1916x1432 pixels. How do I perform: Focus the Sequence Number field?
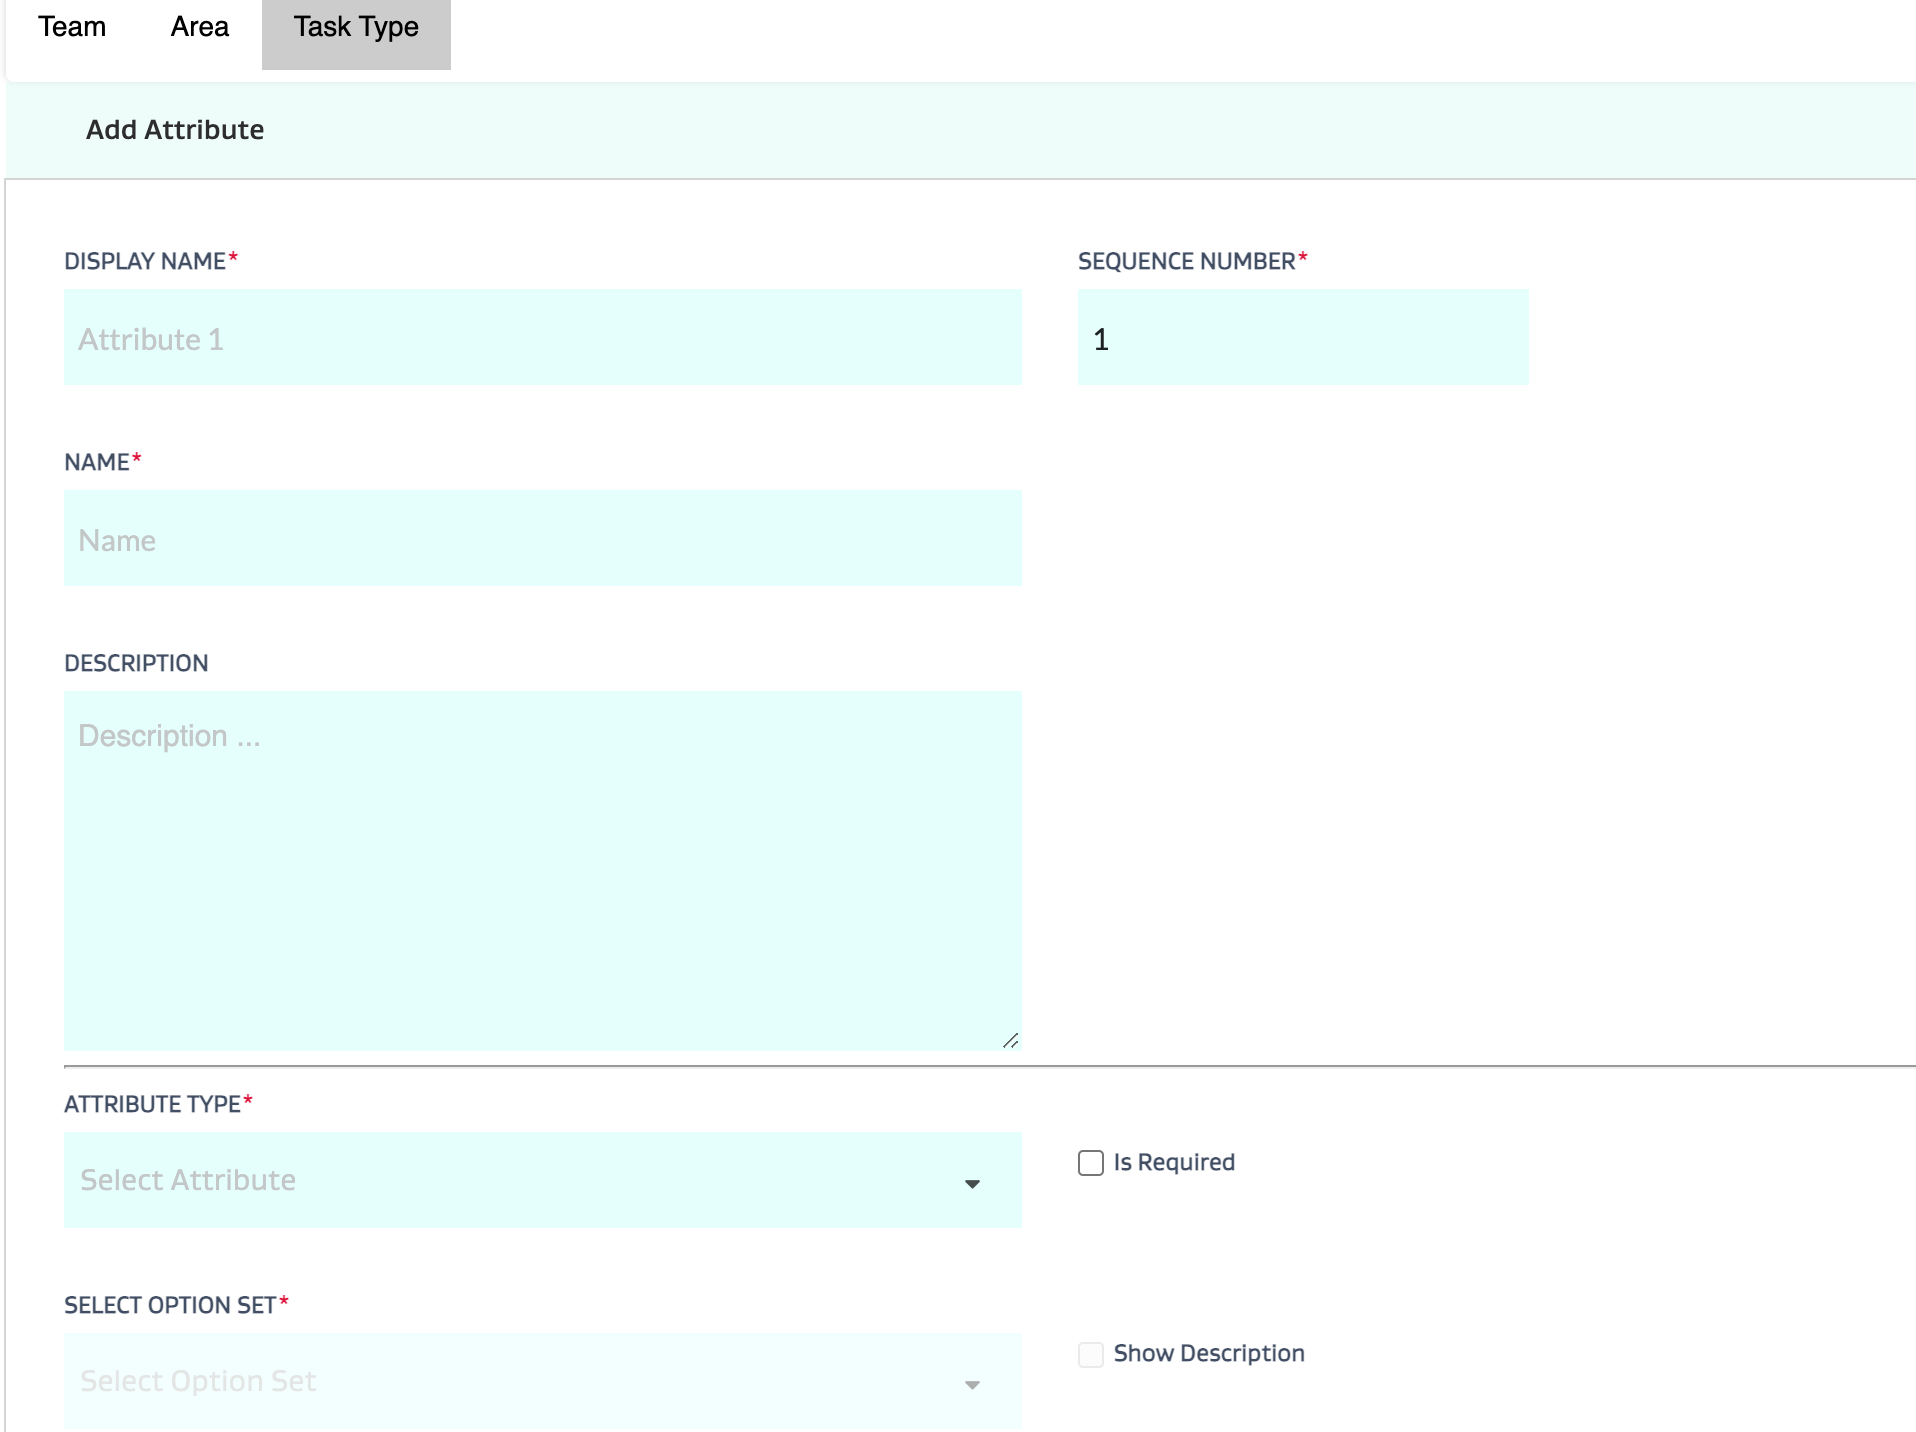point(1302,338)
